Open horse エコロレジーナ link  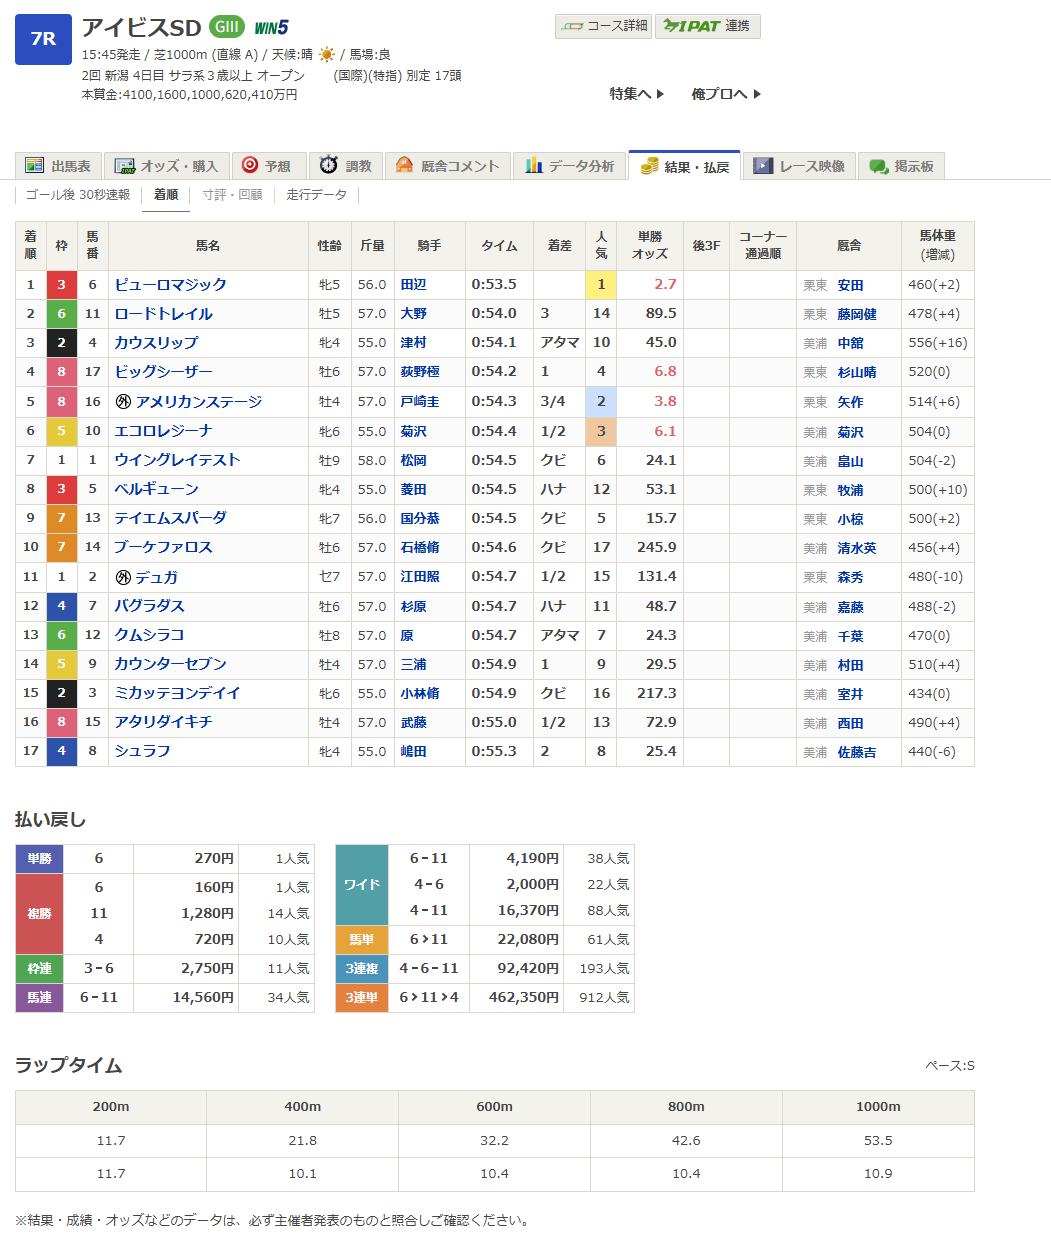click(x=164, y=431)
